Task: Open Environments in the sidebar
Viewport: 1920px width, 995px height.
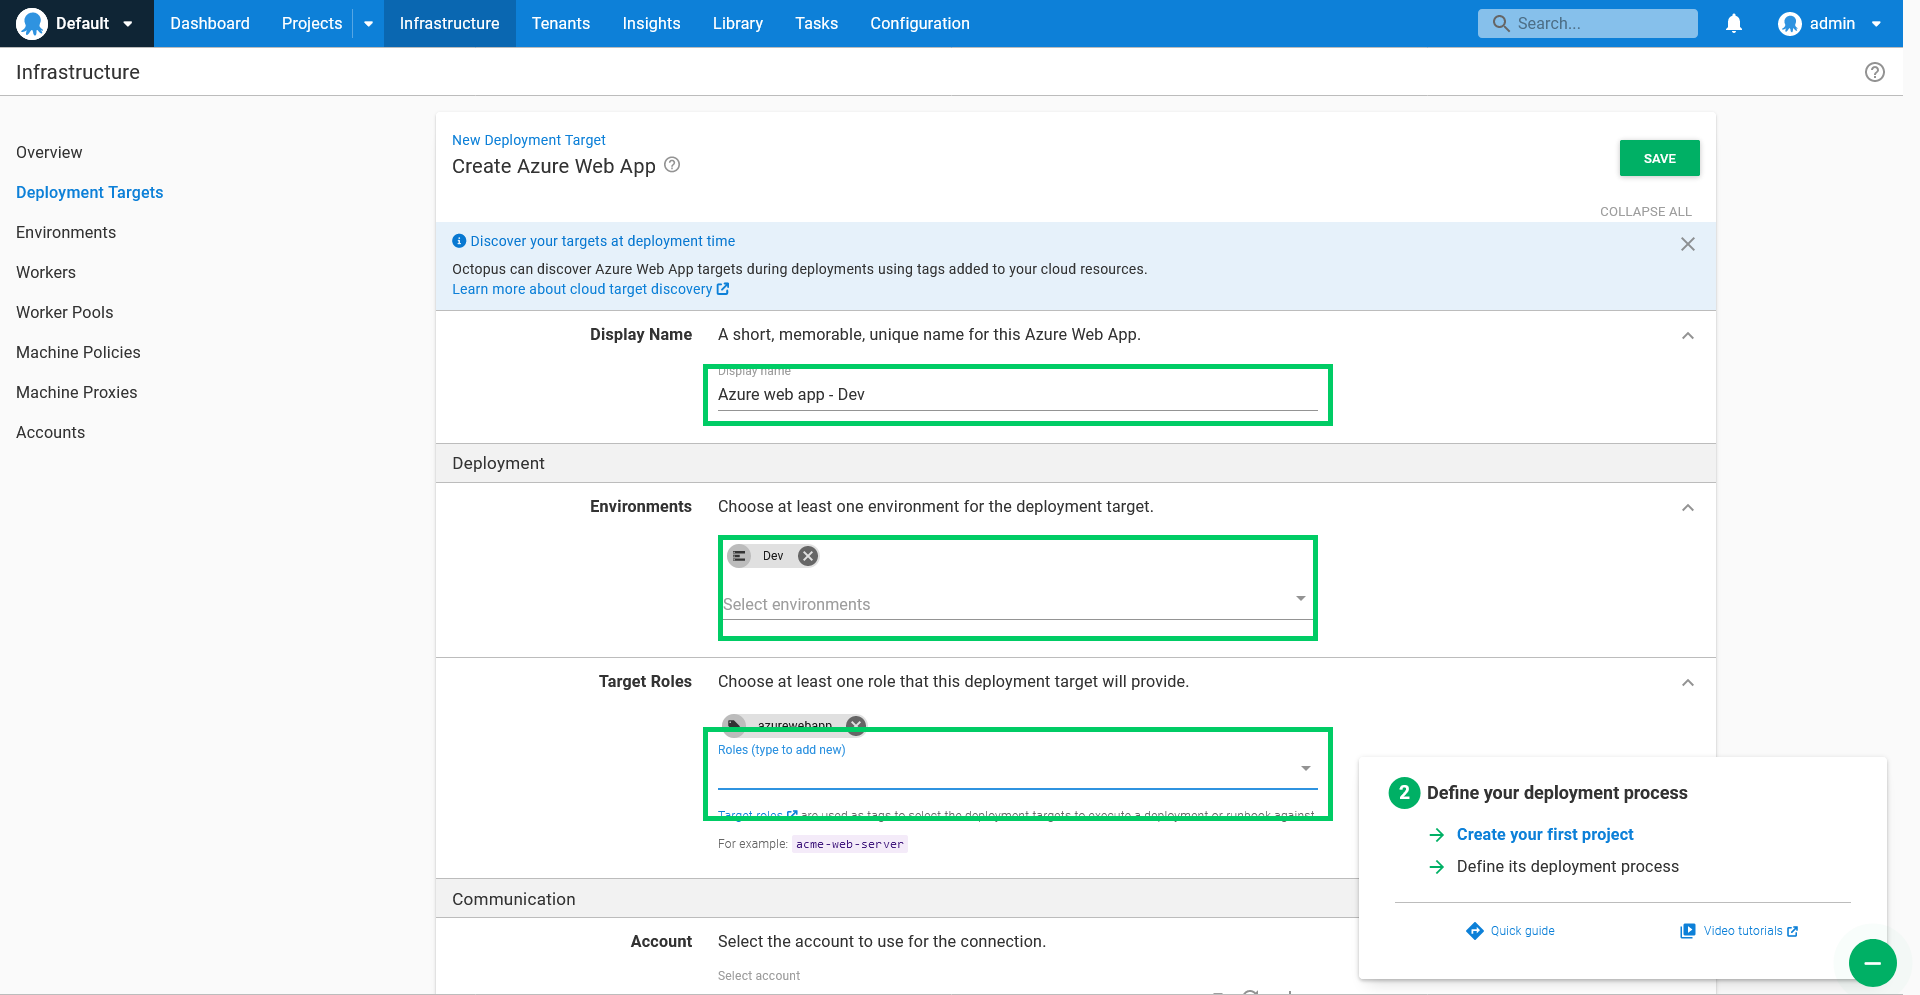Action: click(66, 232)
